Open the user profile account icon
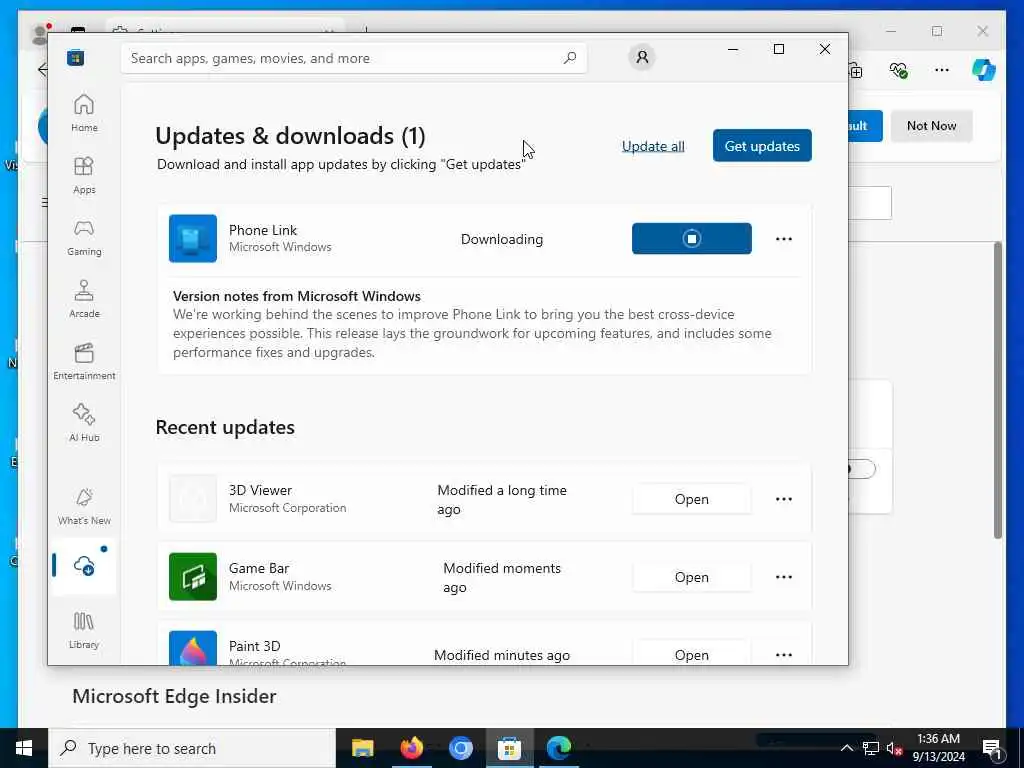The image size is (1024, 768). pos(642,57)
